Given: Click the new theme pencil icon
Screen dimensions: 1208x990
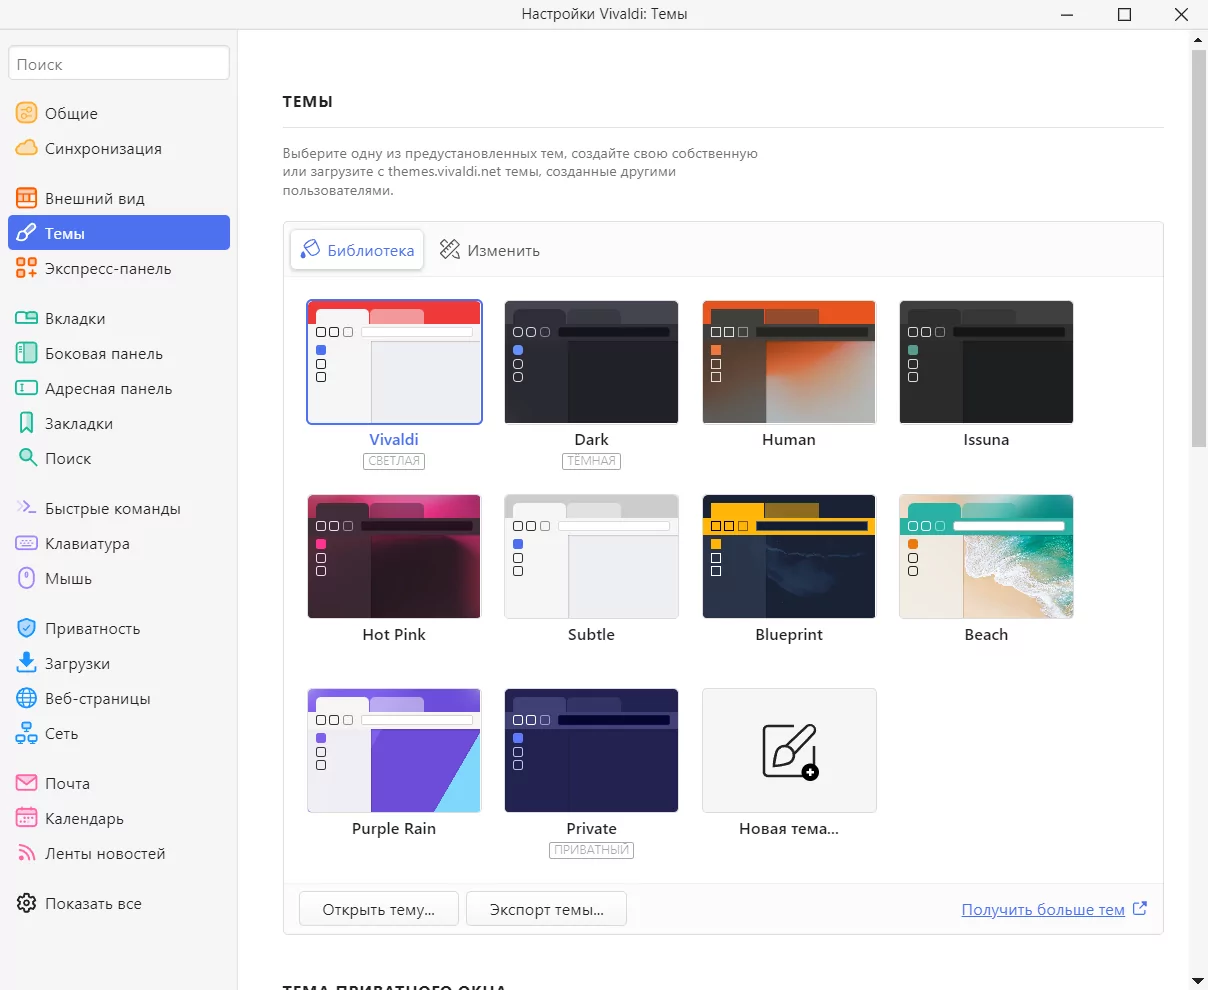Looking at the screenshot, I should click(790, 751).
